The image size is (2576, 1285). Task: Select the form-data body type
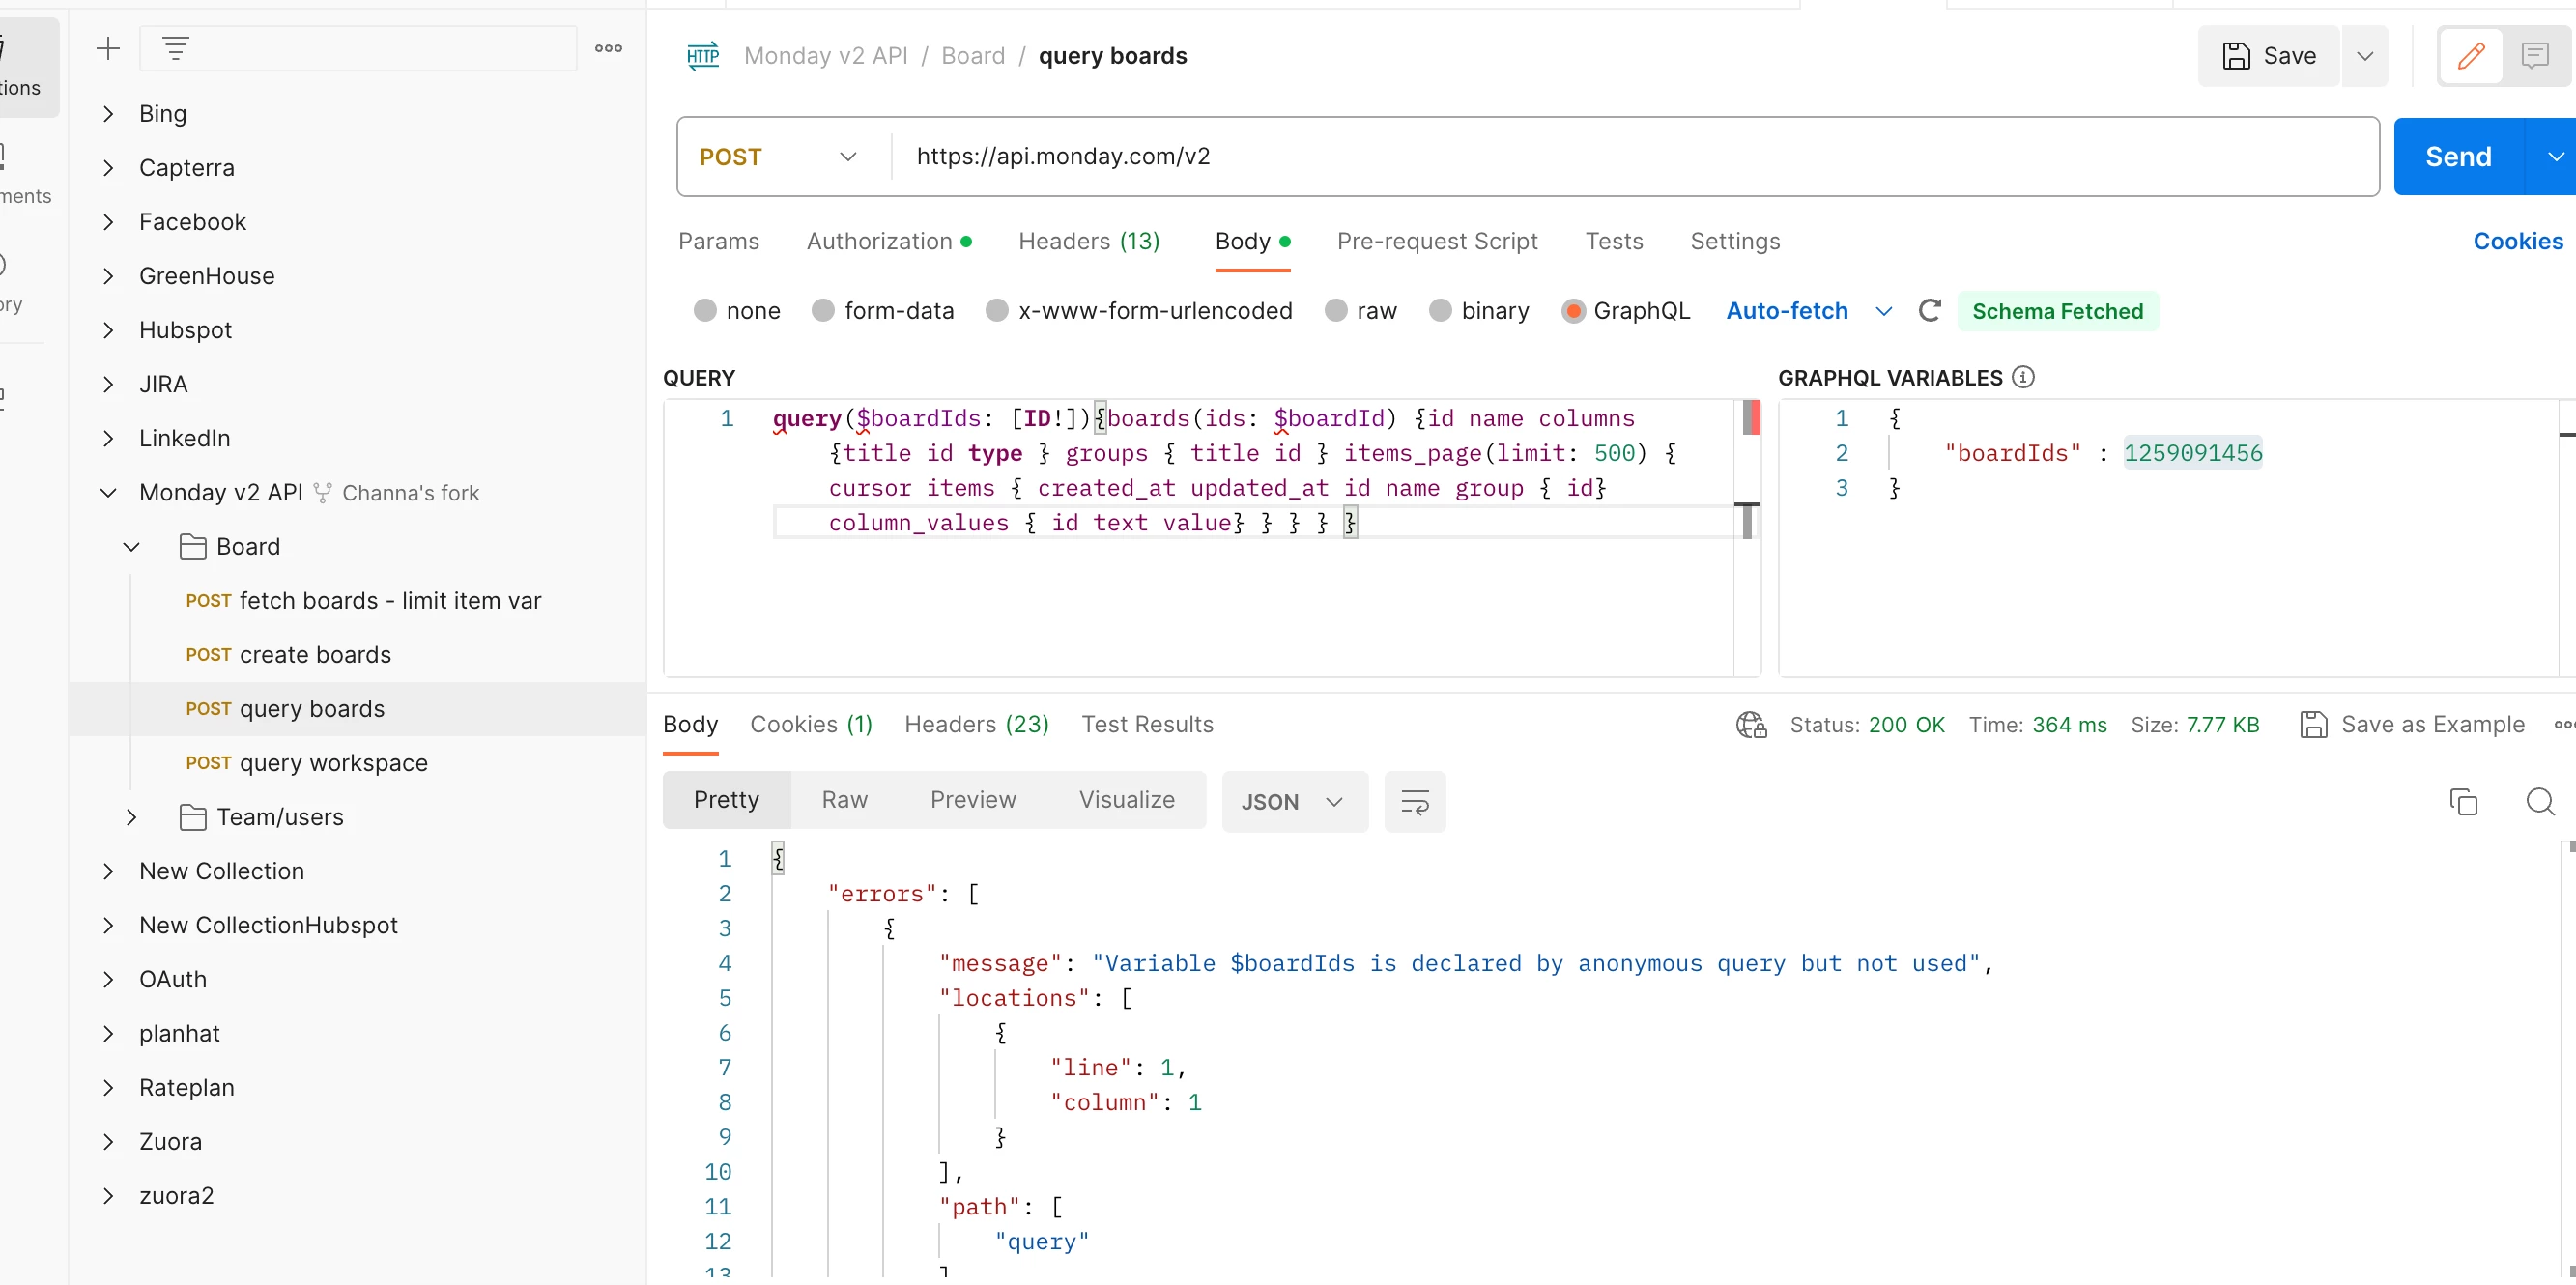[823, 311]
